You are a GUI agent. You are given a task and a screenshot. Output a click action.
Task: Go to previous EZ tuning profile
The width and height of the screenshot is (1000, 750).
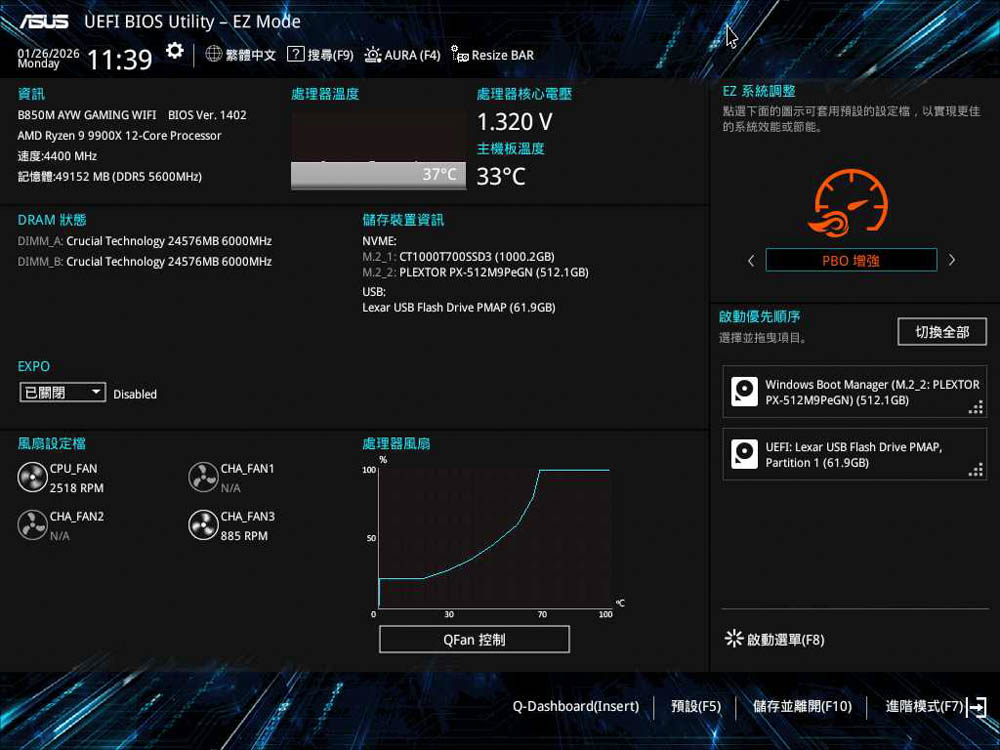click(752, 261)
